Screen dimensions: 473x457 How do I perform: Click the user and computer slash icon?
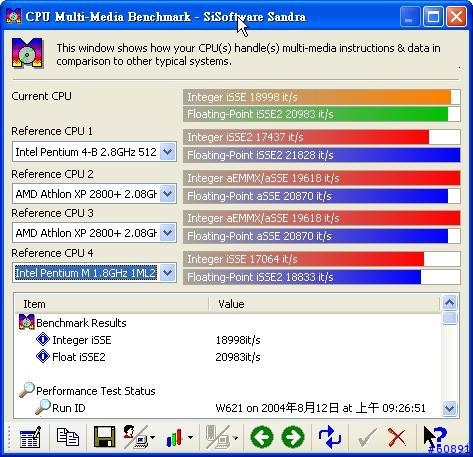(136, 437)
